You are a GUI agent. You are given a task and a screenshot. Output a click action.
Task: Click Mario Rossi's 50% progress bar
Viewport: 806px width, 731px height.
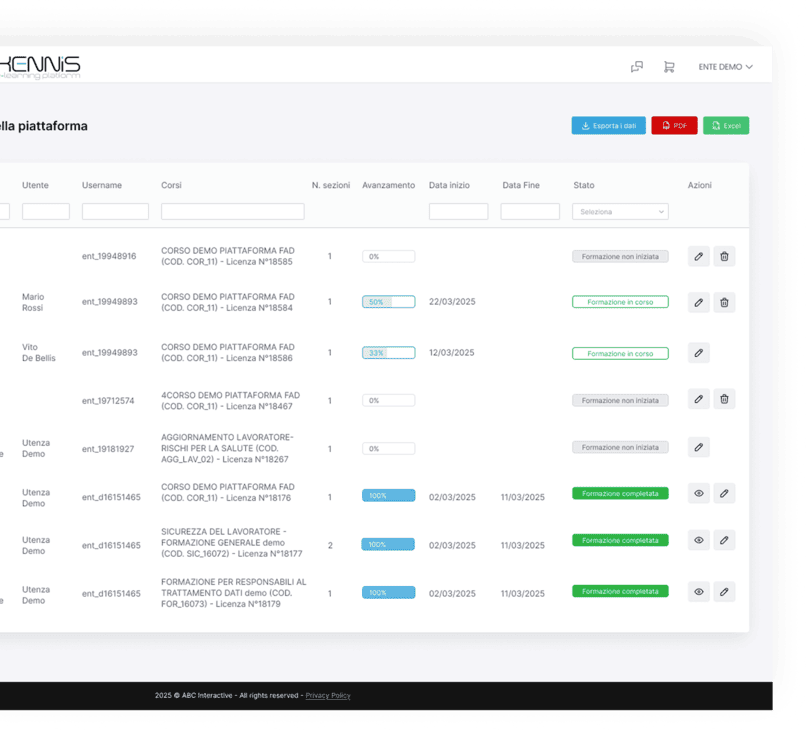click(x=388, y=302)
